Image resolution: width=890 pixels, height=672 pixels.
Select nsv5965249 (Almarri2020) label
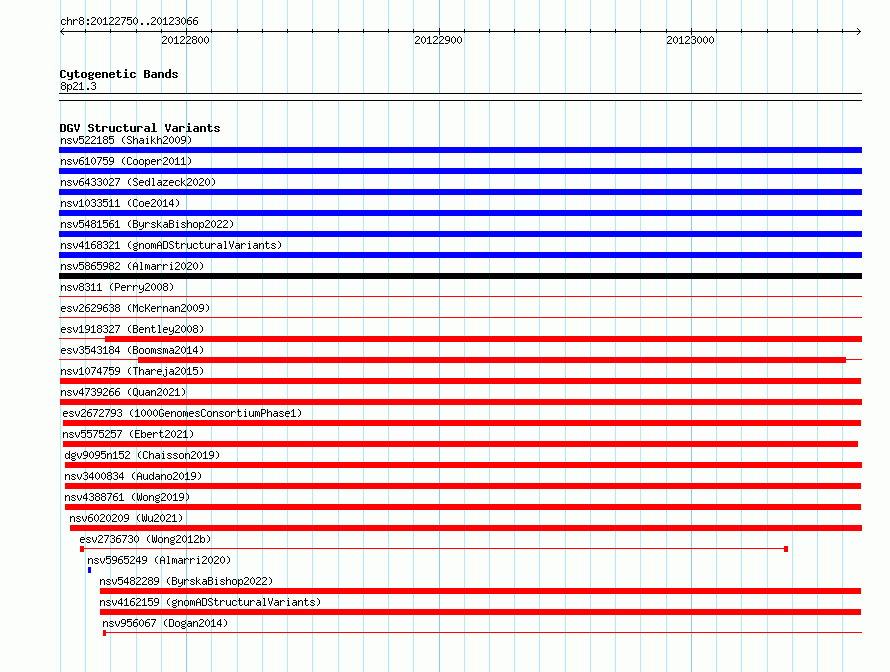[x=159, y=560]
